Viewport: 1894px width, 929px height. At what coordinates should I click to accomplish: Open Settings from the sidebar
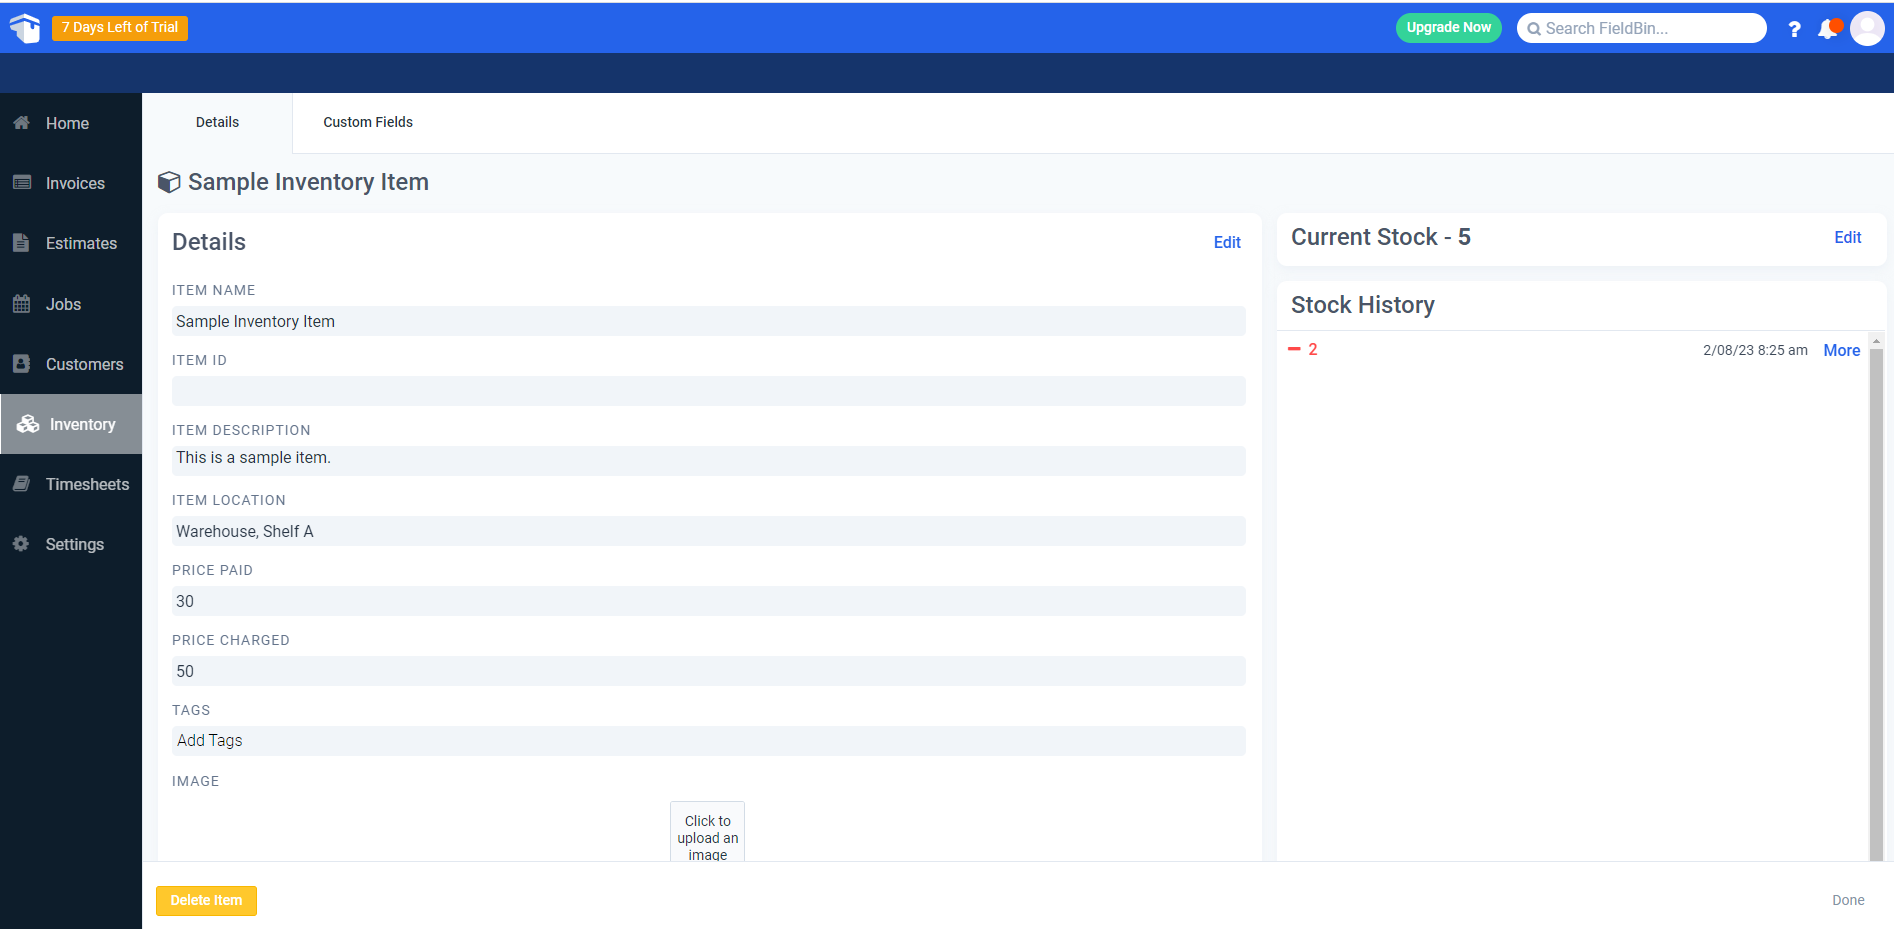point(71,544)
